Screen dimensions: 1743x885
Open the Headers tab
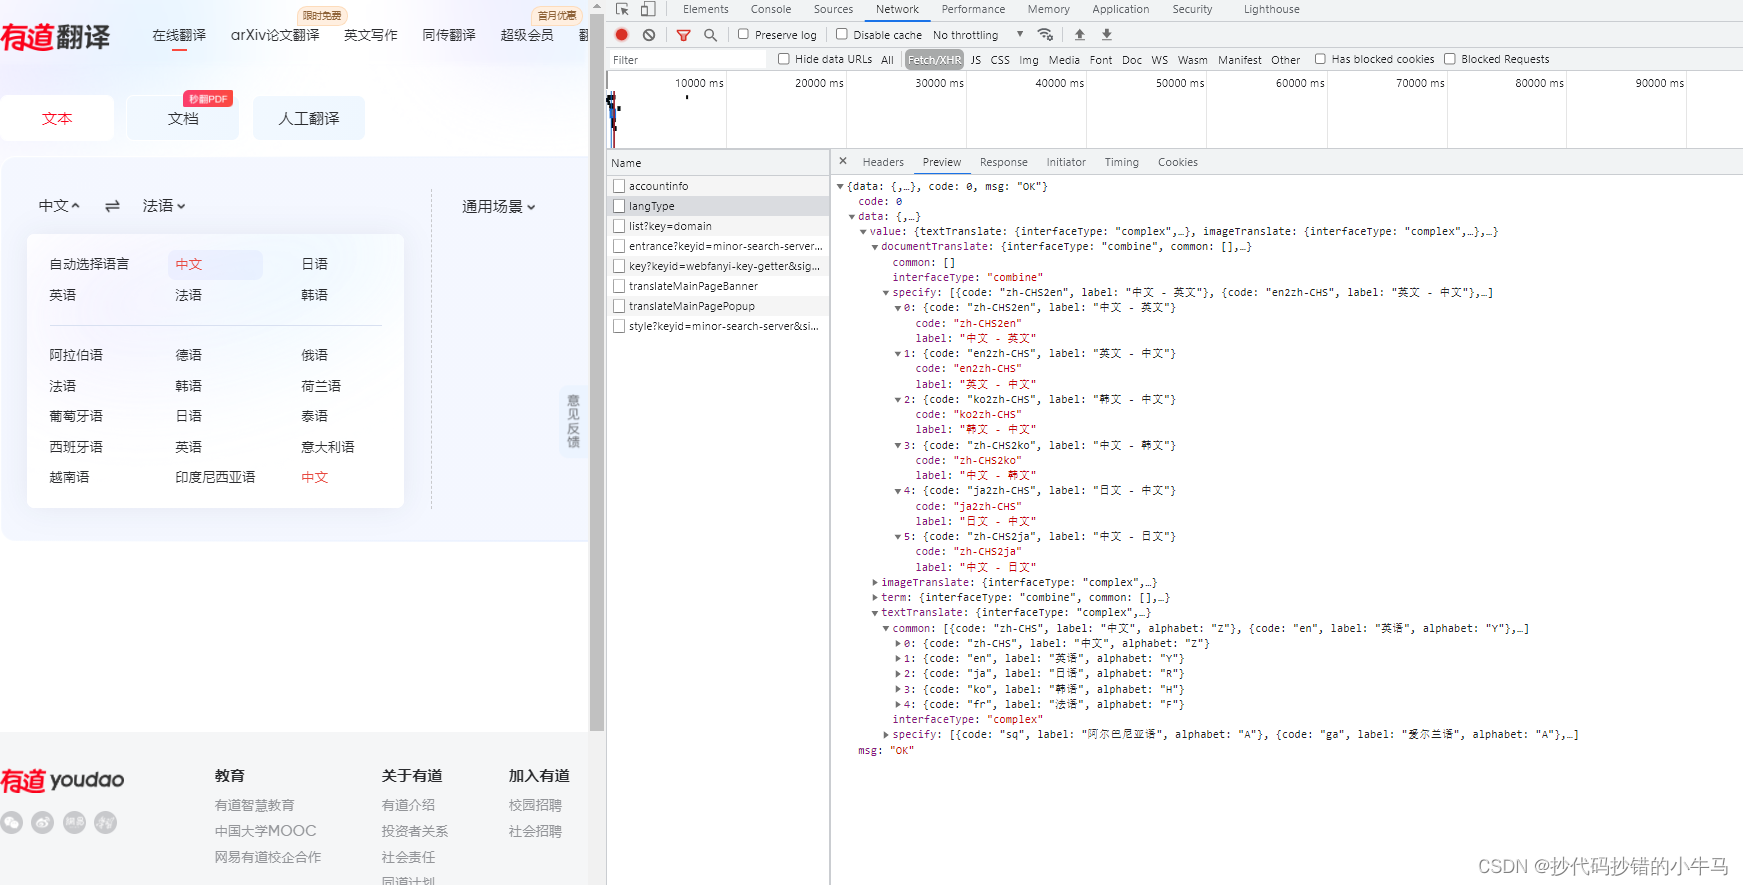point(883,162)
